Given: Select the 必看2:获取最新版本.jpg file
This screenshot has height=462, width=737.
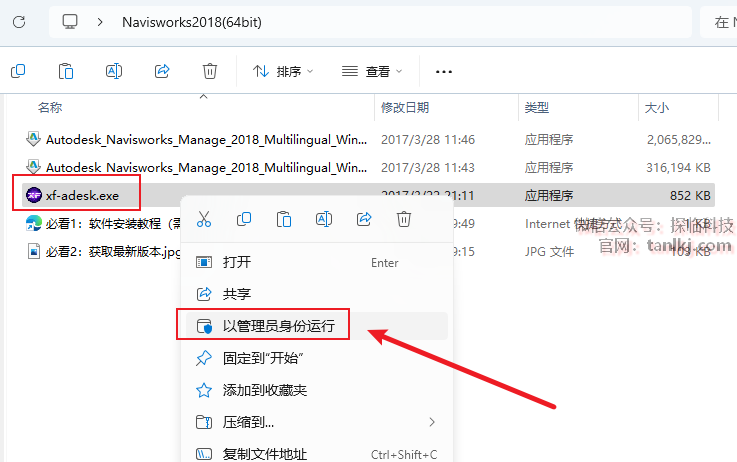Looking at the screenshot, I should 101,251.
